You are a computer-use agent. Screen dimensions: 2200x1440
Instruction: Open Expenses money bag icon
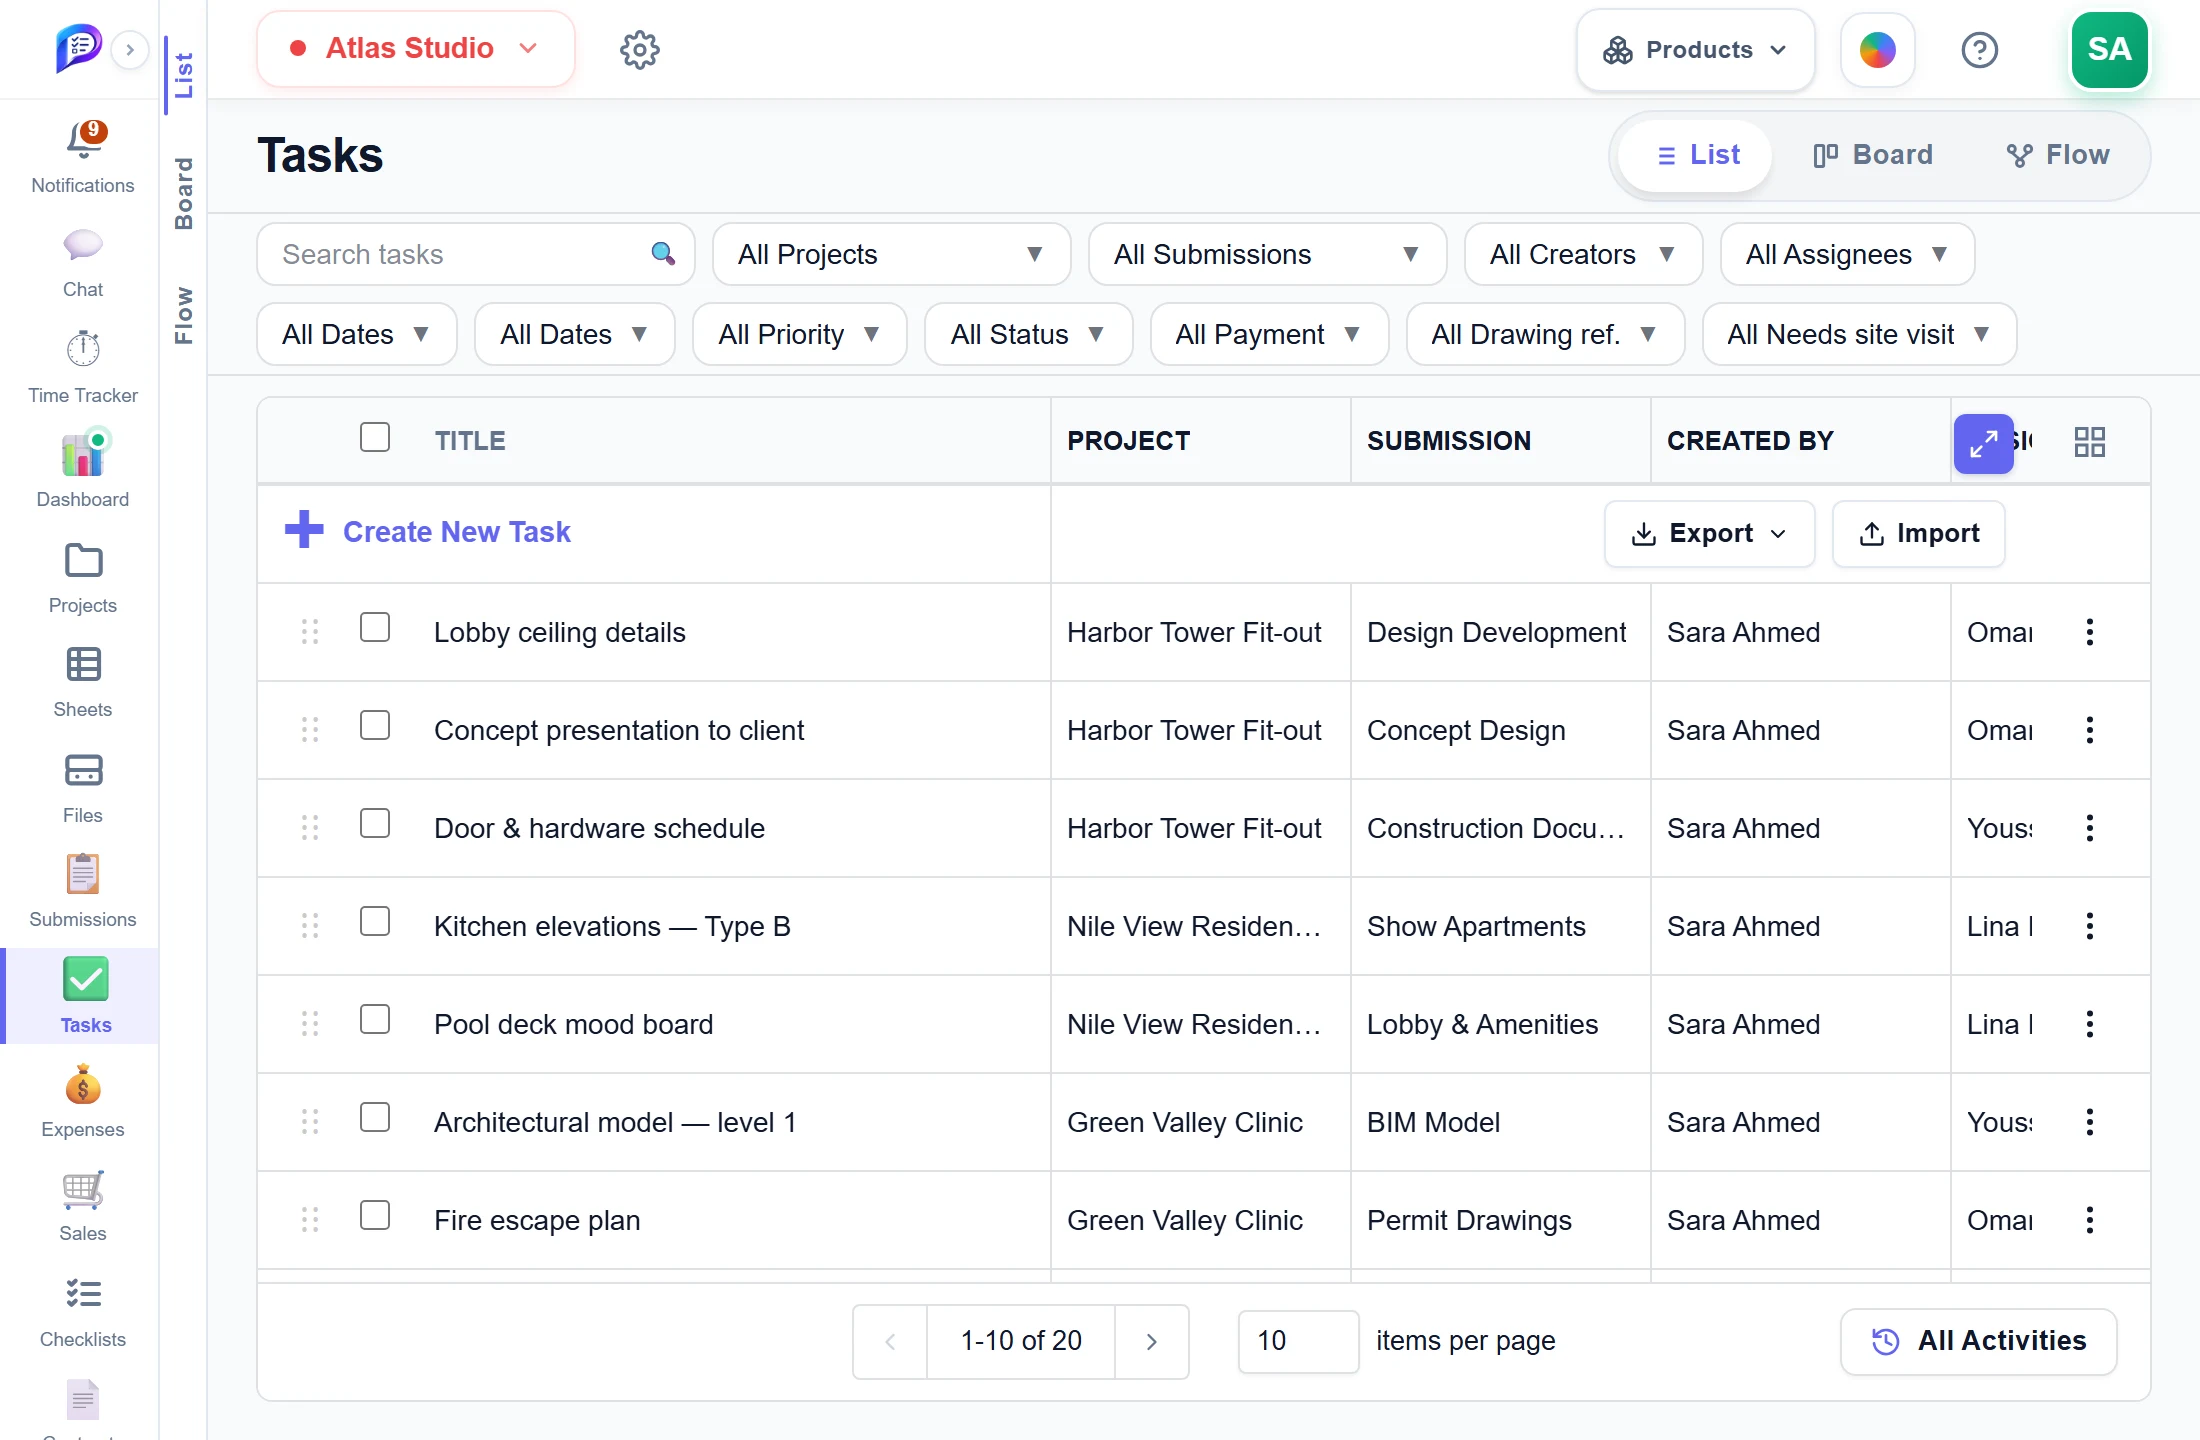pos(83,1085)
